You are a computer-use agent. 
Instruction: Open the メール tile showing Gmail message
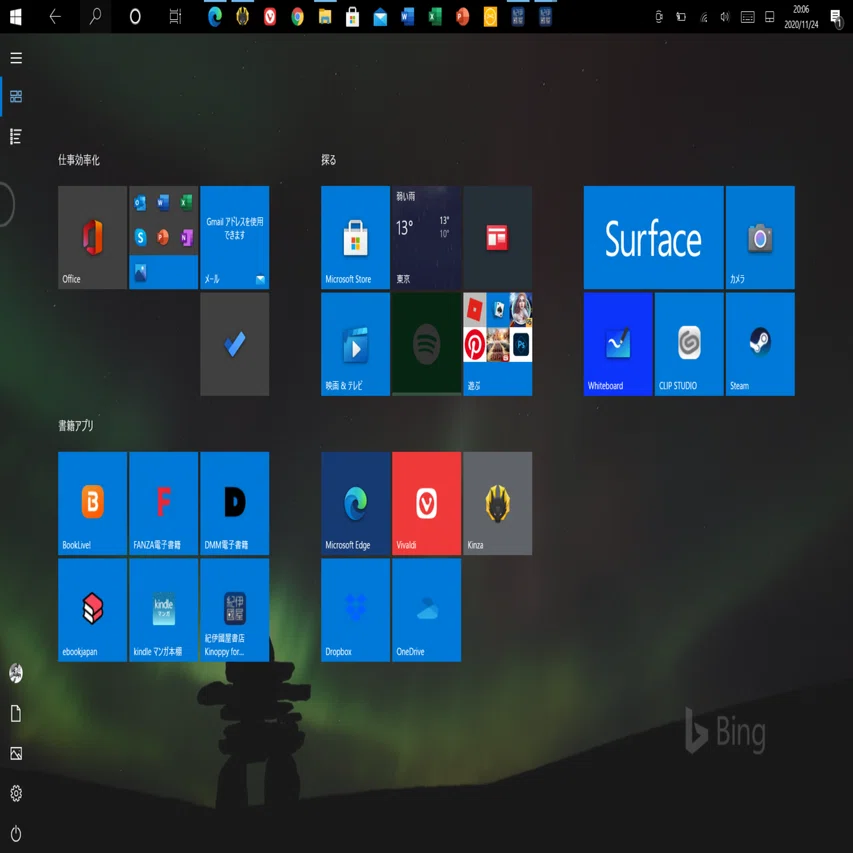(x=234, y=237)
